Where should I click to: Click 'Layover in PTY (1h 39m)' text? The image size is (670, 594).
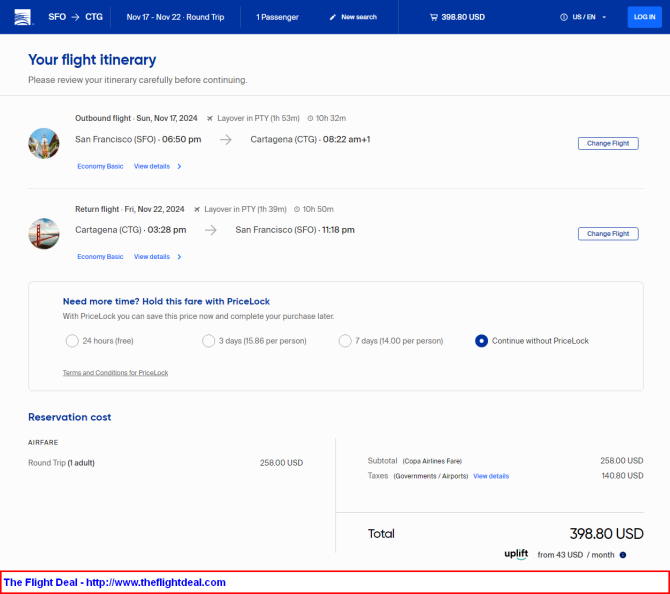pos(245,209)
